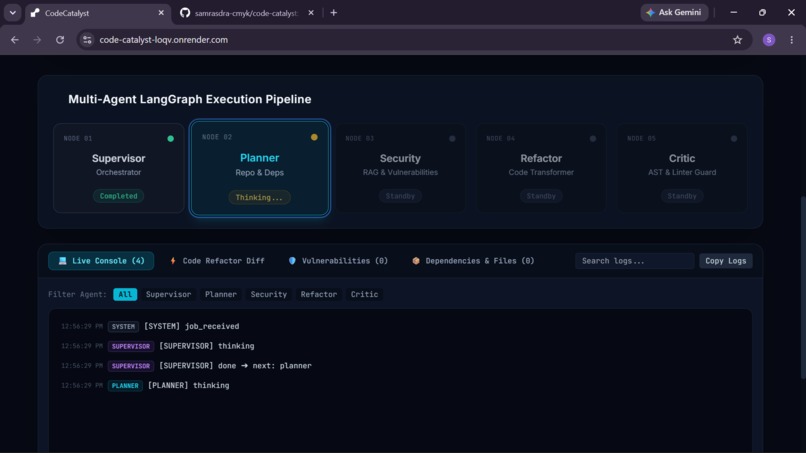Open the Vulnerabilities tab
Screen dimensions: 806x453
(338, 261)
